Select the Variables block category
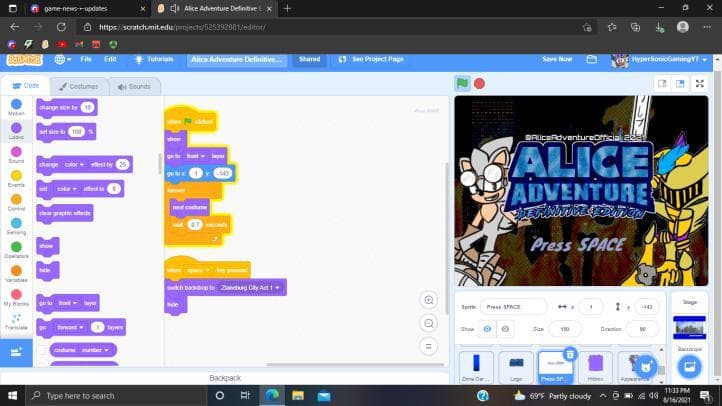 [16, 274]
